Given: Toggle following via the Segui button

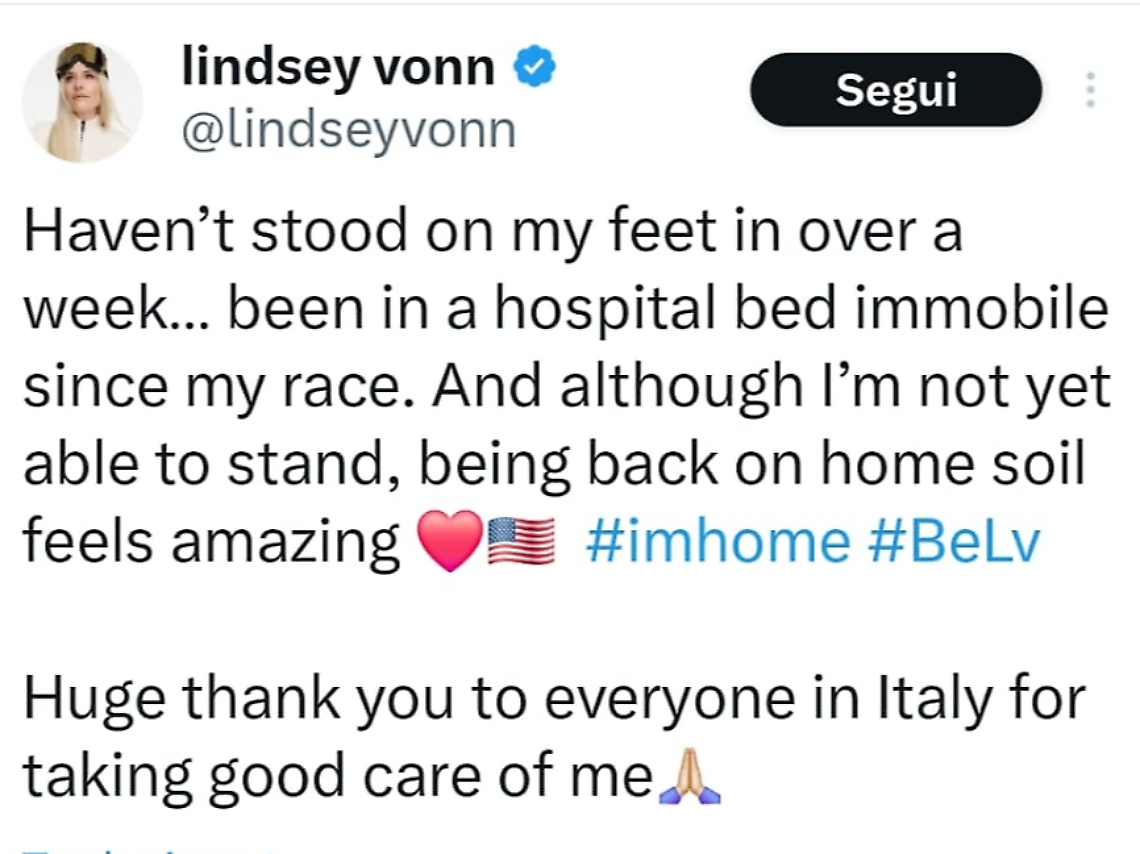Looking at the screenshot, I should tap(895, 89).
